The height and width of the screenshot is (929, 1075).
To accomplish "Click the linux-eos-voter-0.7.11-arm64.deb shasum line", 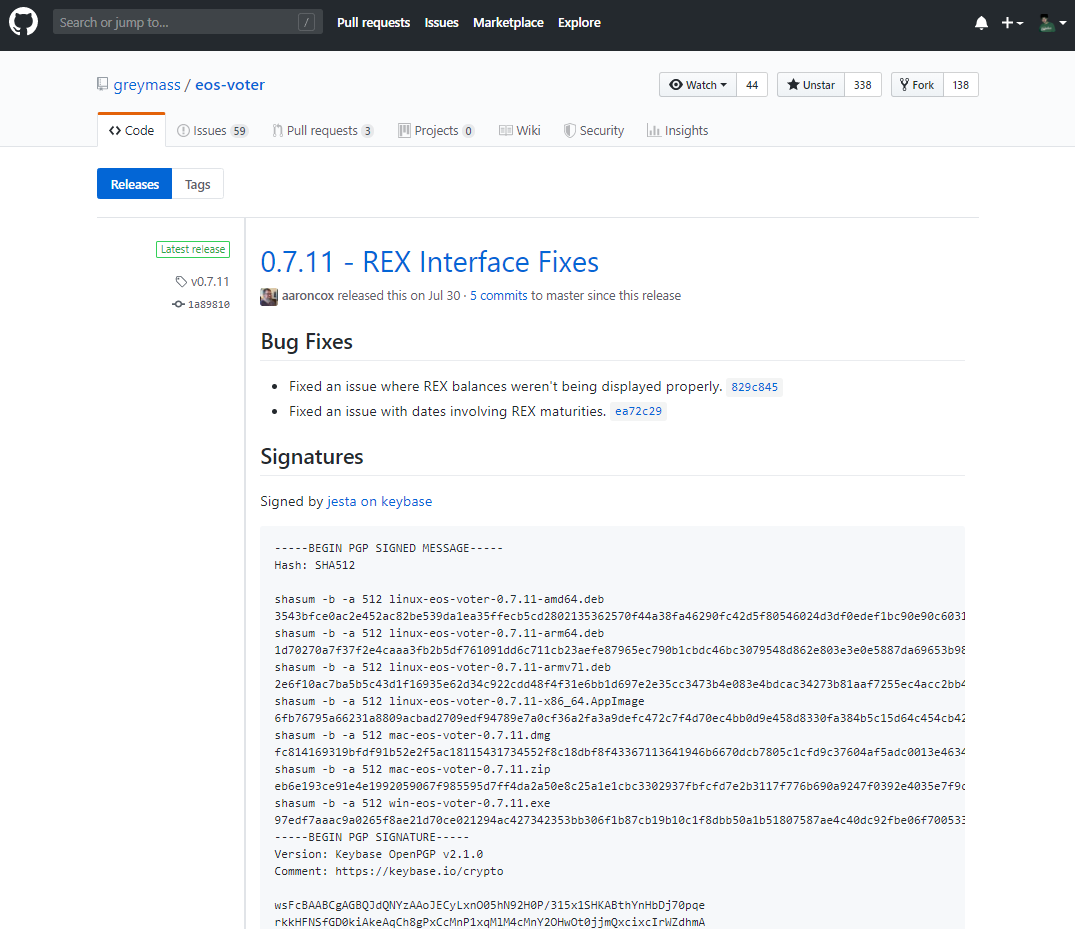I will 439,634.
